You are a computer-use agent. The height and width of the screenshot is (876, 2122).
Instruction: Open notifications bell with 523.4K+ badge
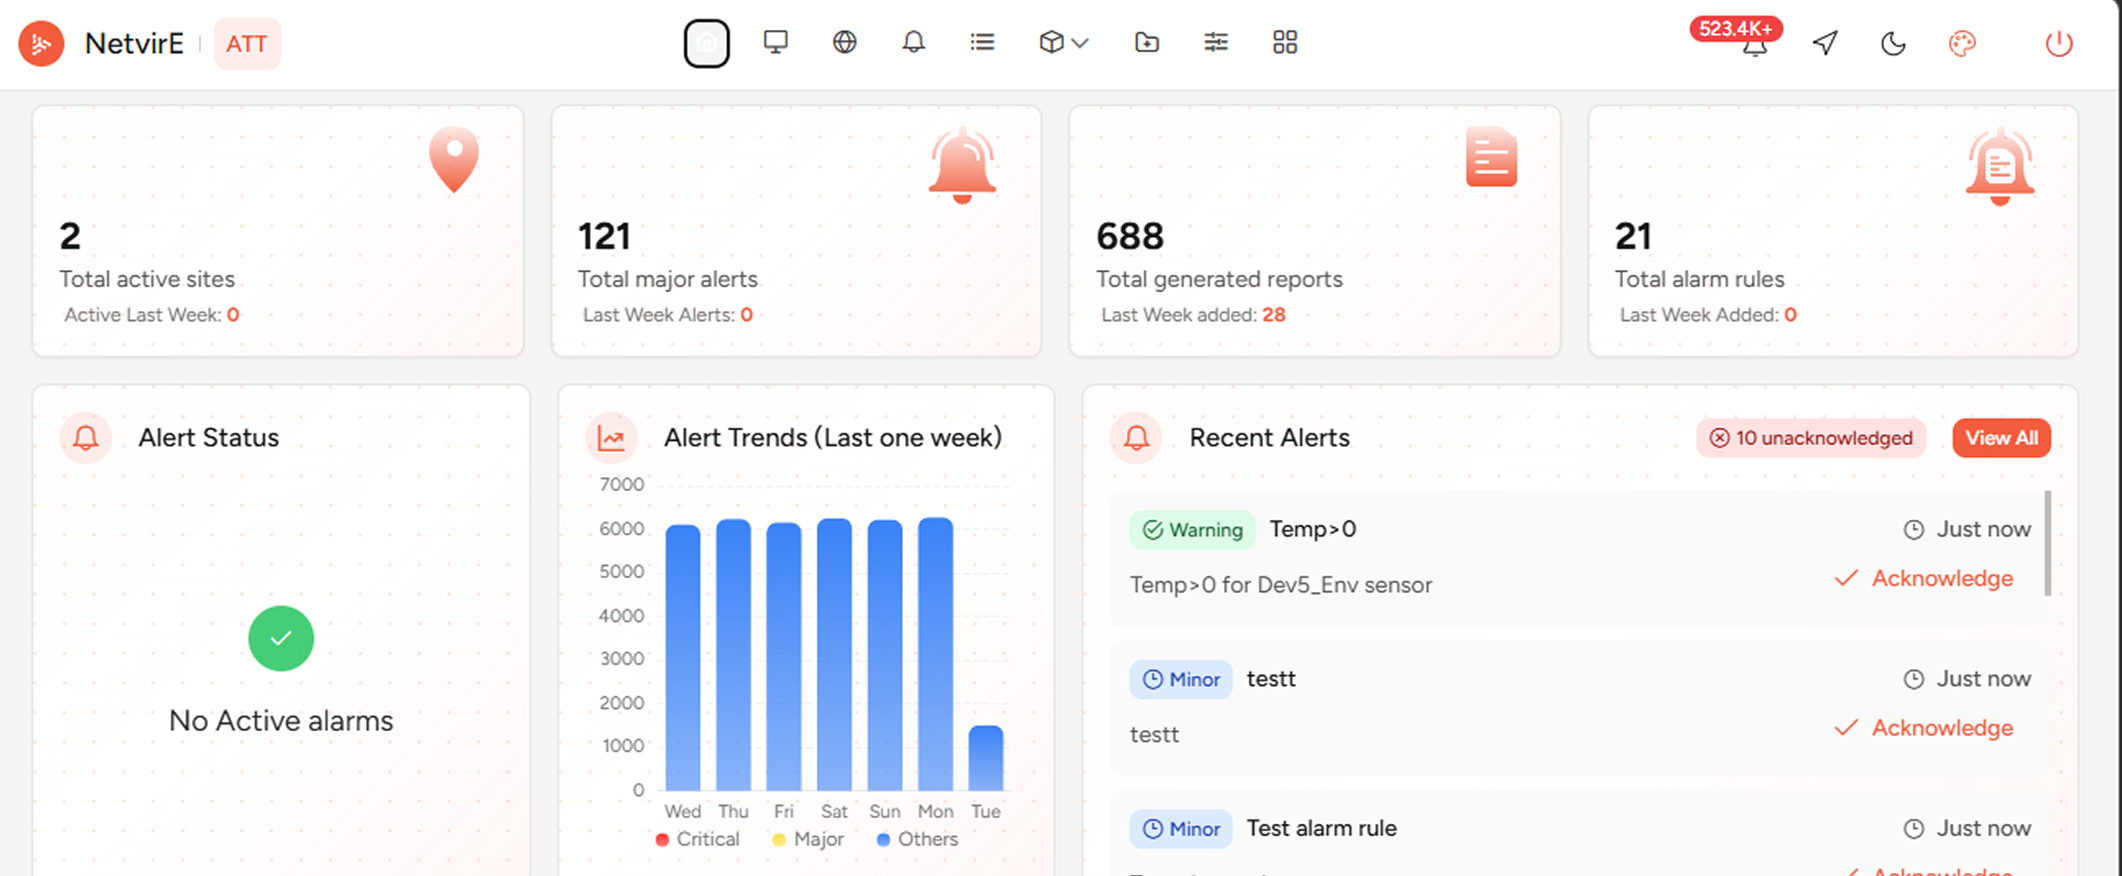coord(1754,44)
